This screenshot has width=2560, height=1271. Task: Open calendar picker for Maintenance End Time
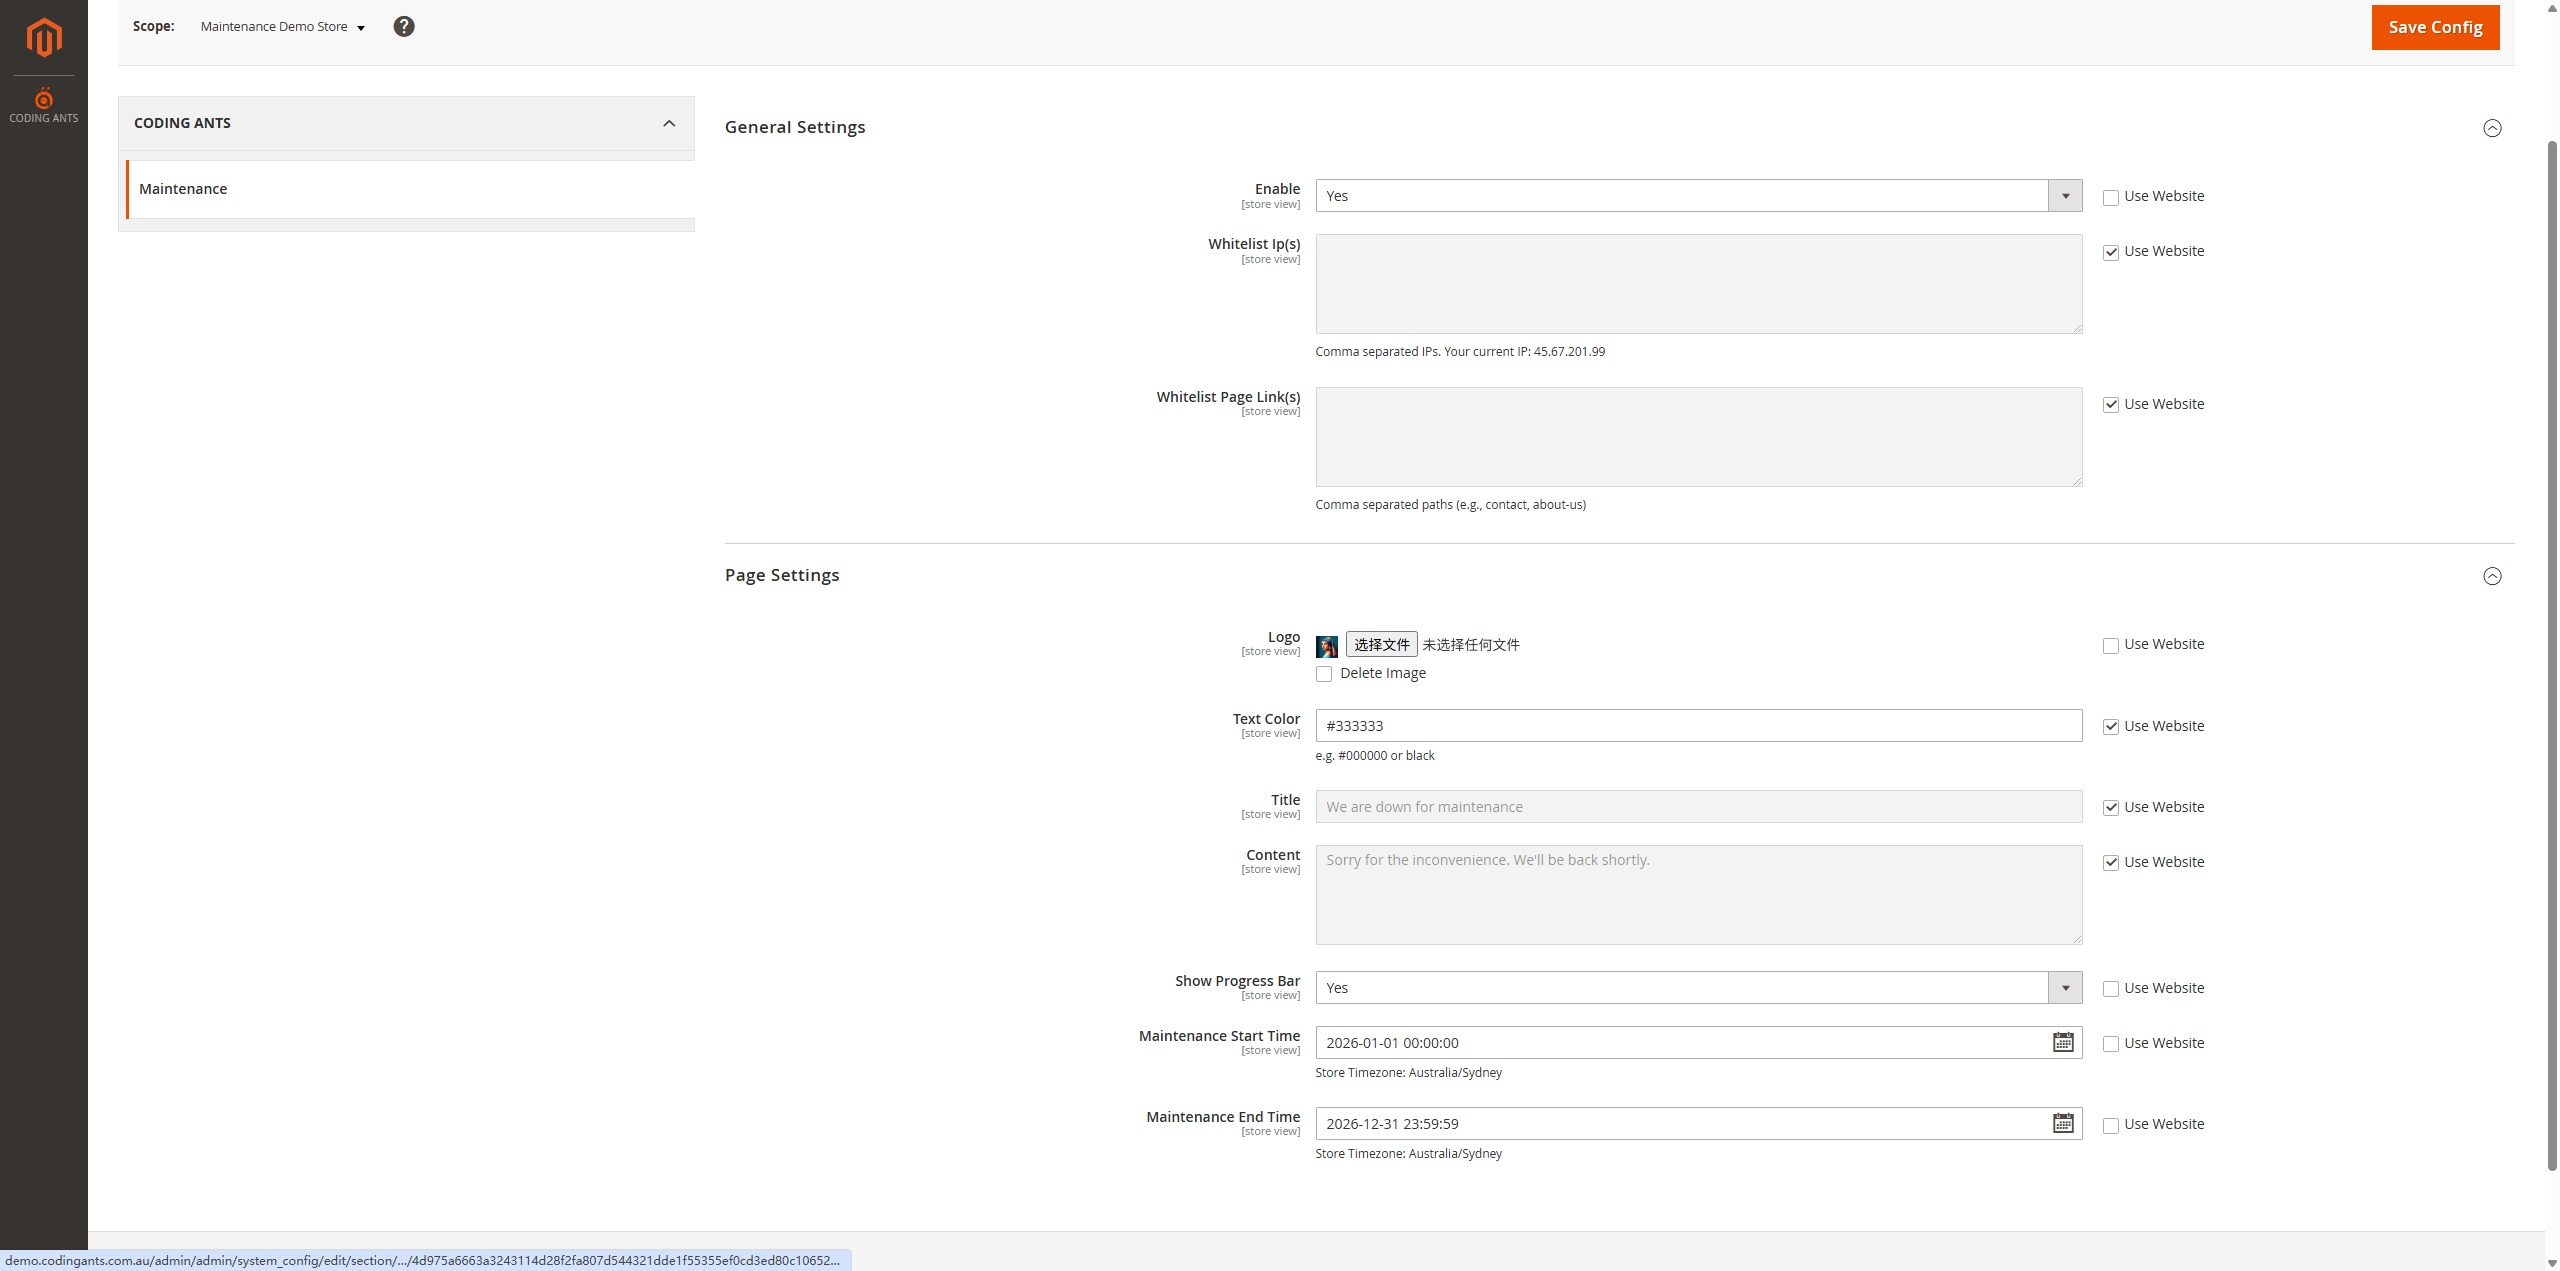click(2062, 1123)
